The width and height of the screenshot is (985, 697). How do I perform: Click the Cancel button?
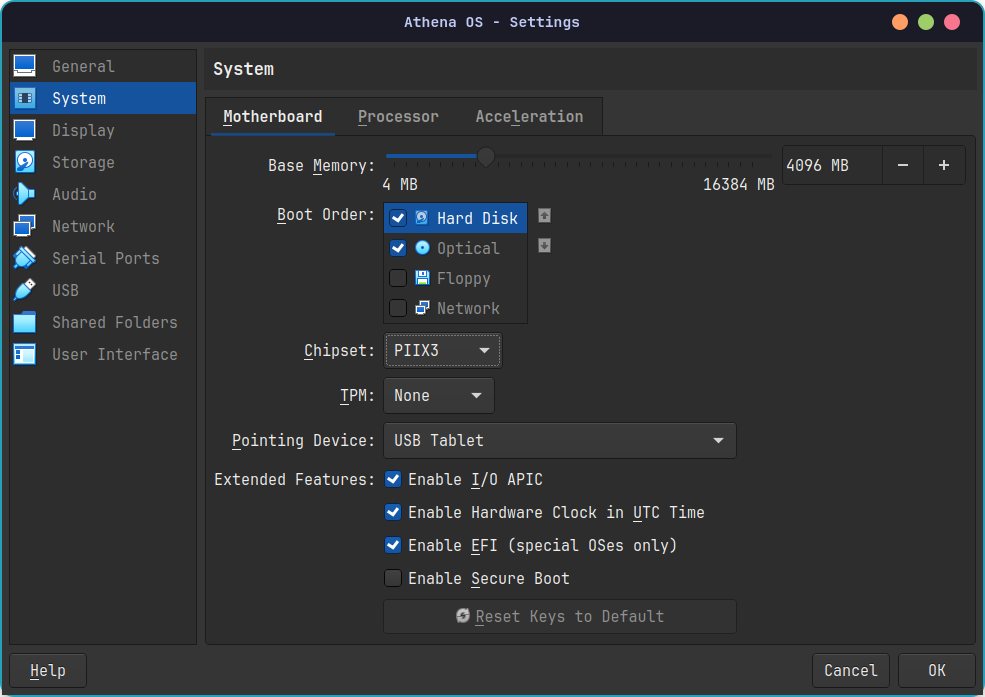pos(851,671)
